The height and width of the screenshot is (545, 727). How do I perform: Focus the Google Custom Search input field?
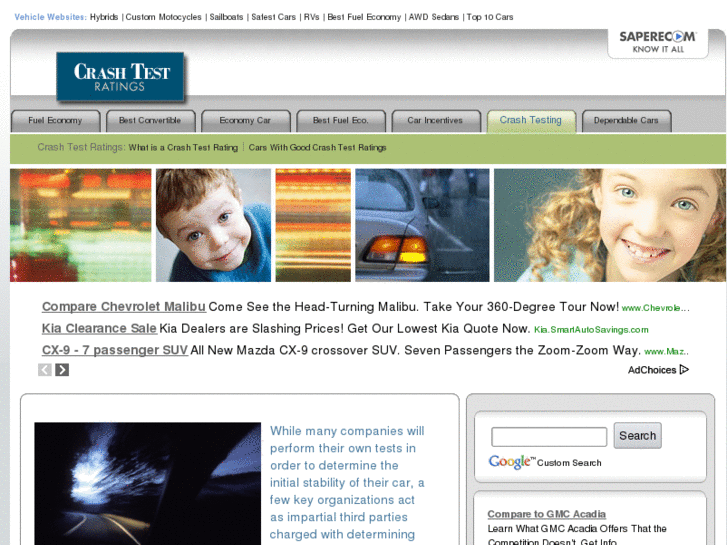coord(549,437)
